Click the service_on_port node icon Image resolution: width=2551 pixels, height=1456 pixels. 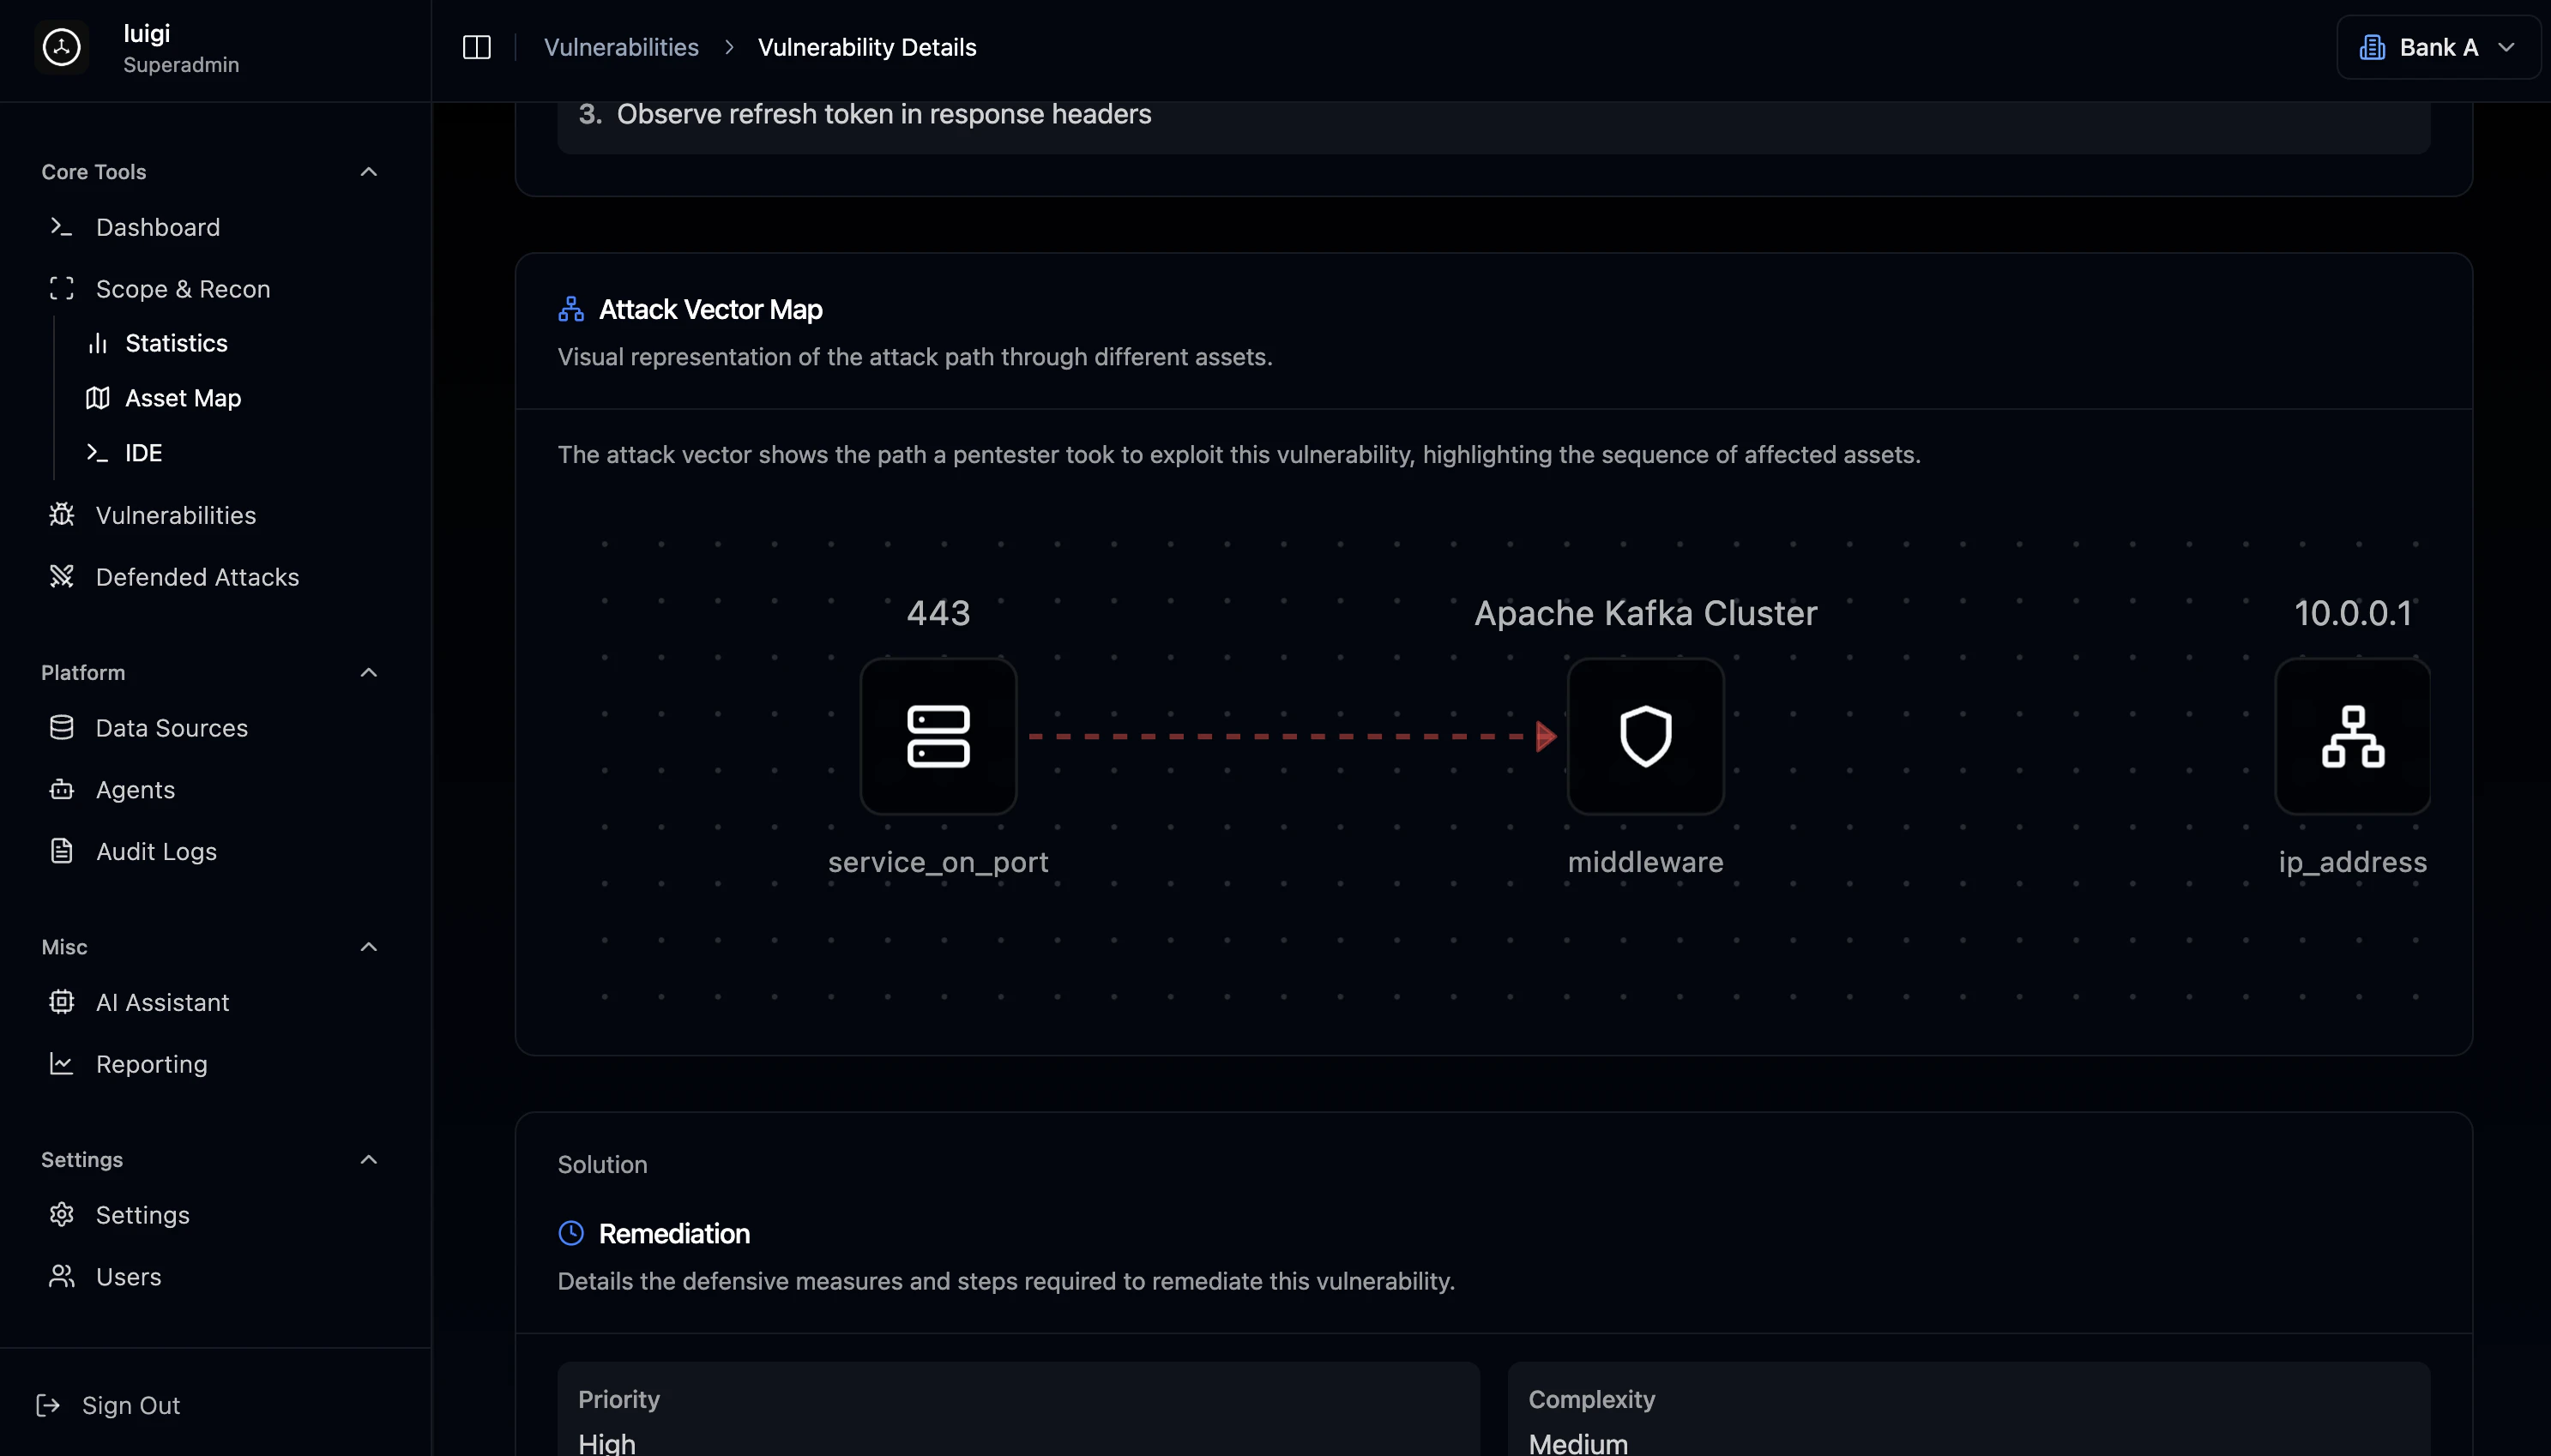[937, 737]
